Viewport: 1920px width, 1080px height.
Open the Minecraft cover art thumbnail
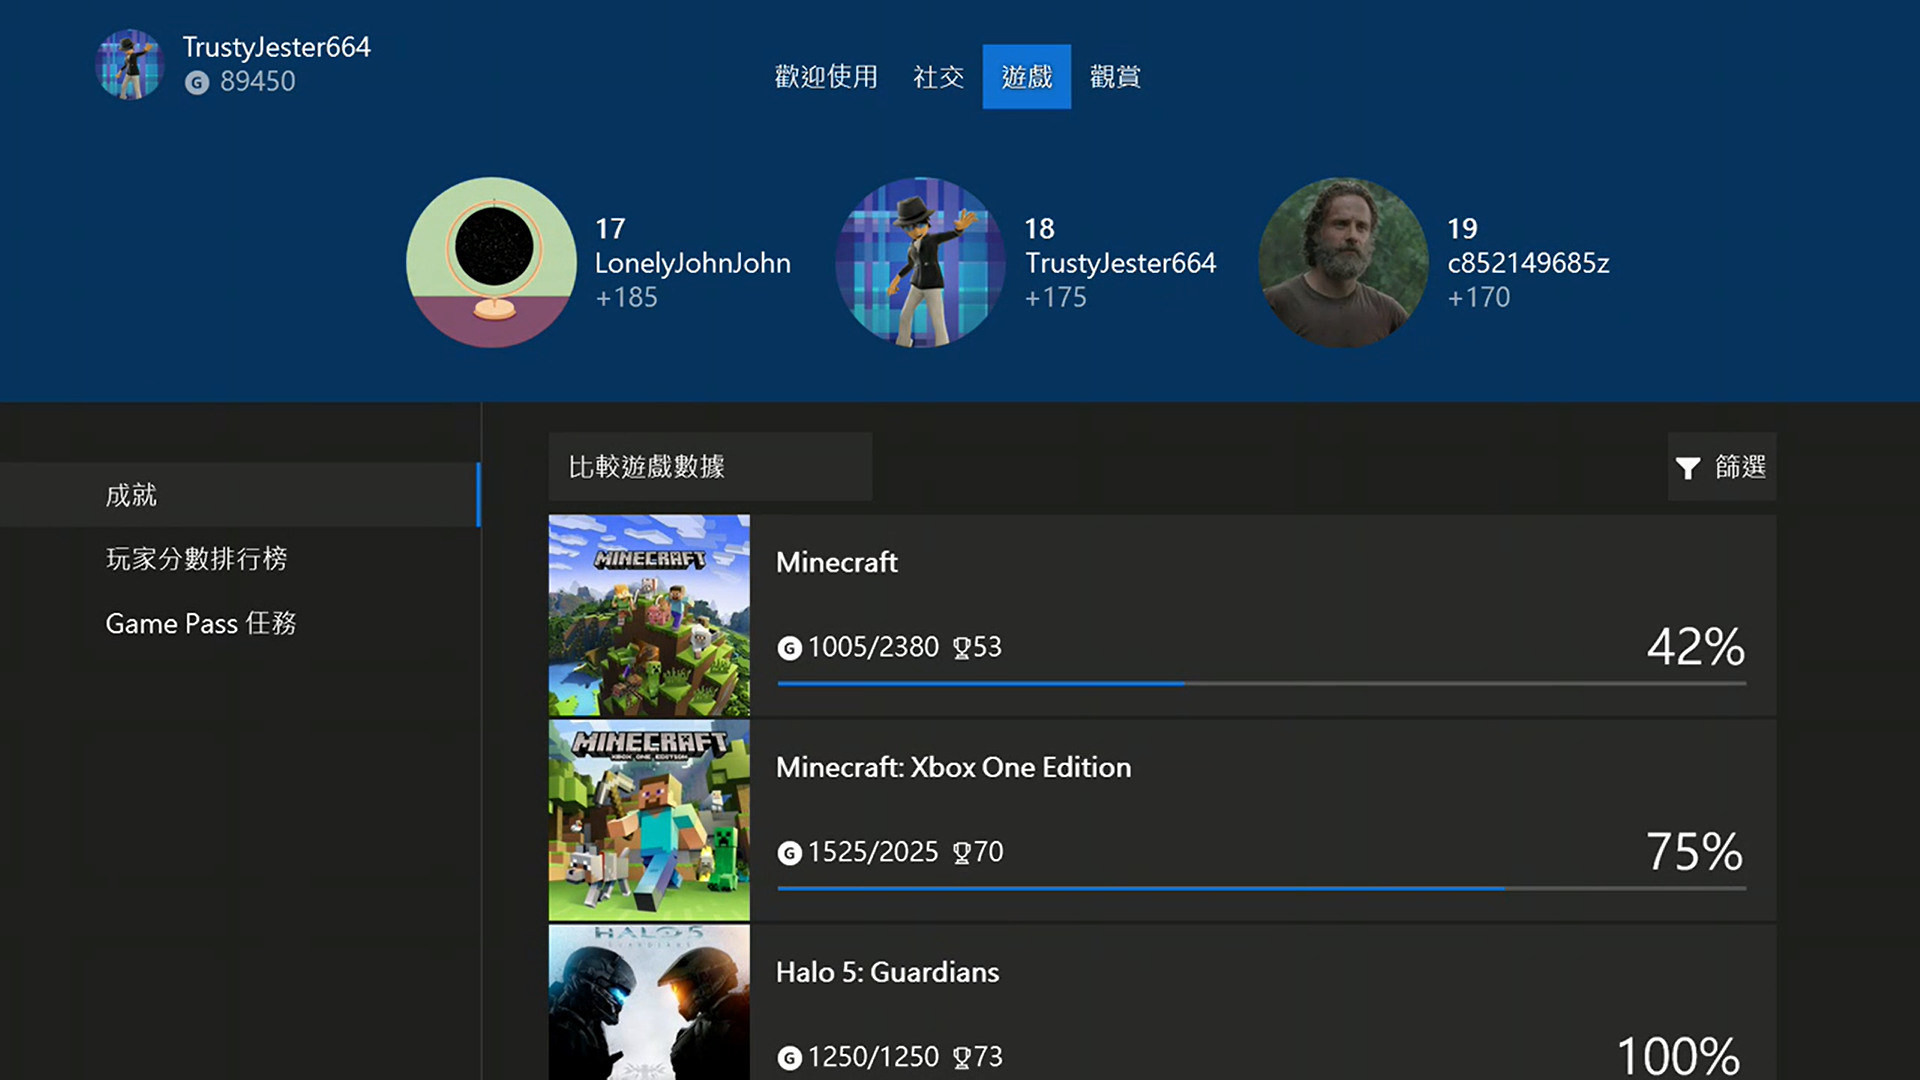649,615
